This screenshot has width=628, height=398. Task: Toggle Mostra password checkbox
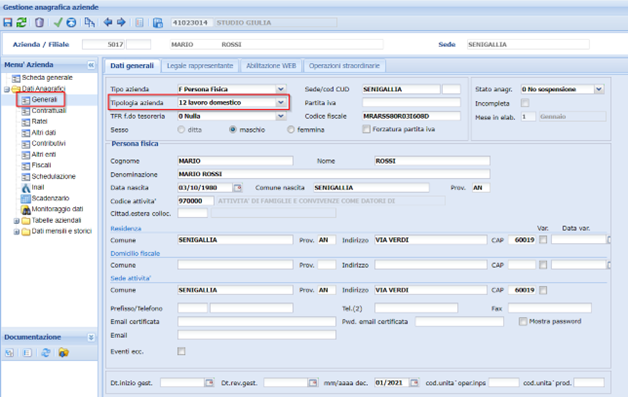pos(523,321)
